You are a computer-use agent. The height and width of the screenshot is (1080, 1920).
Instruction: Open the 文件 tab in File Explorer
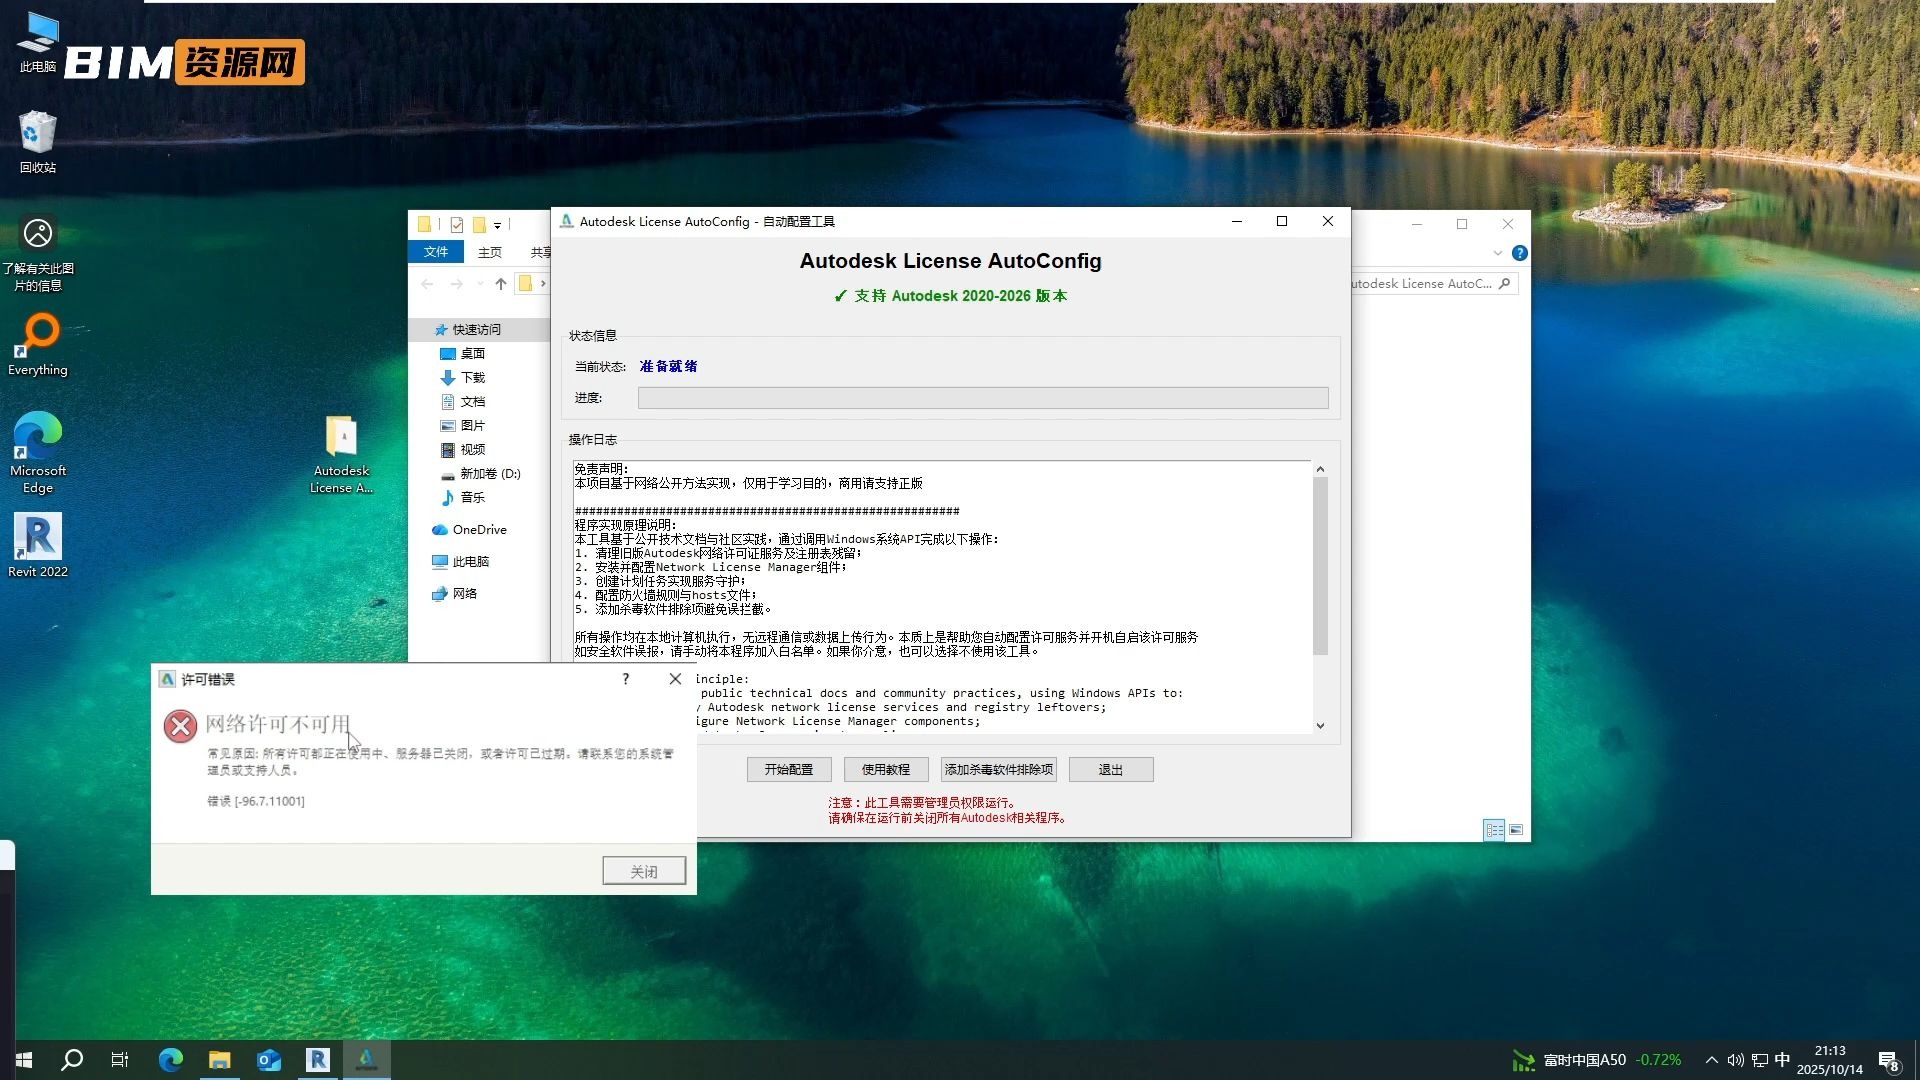click(x=436, y=252)
